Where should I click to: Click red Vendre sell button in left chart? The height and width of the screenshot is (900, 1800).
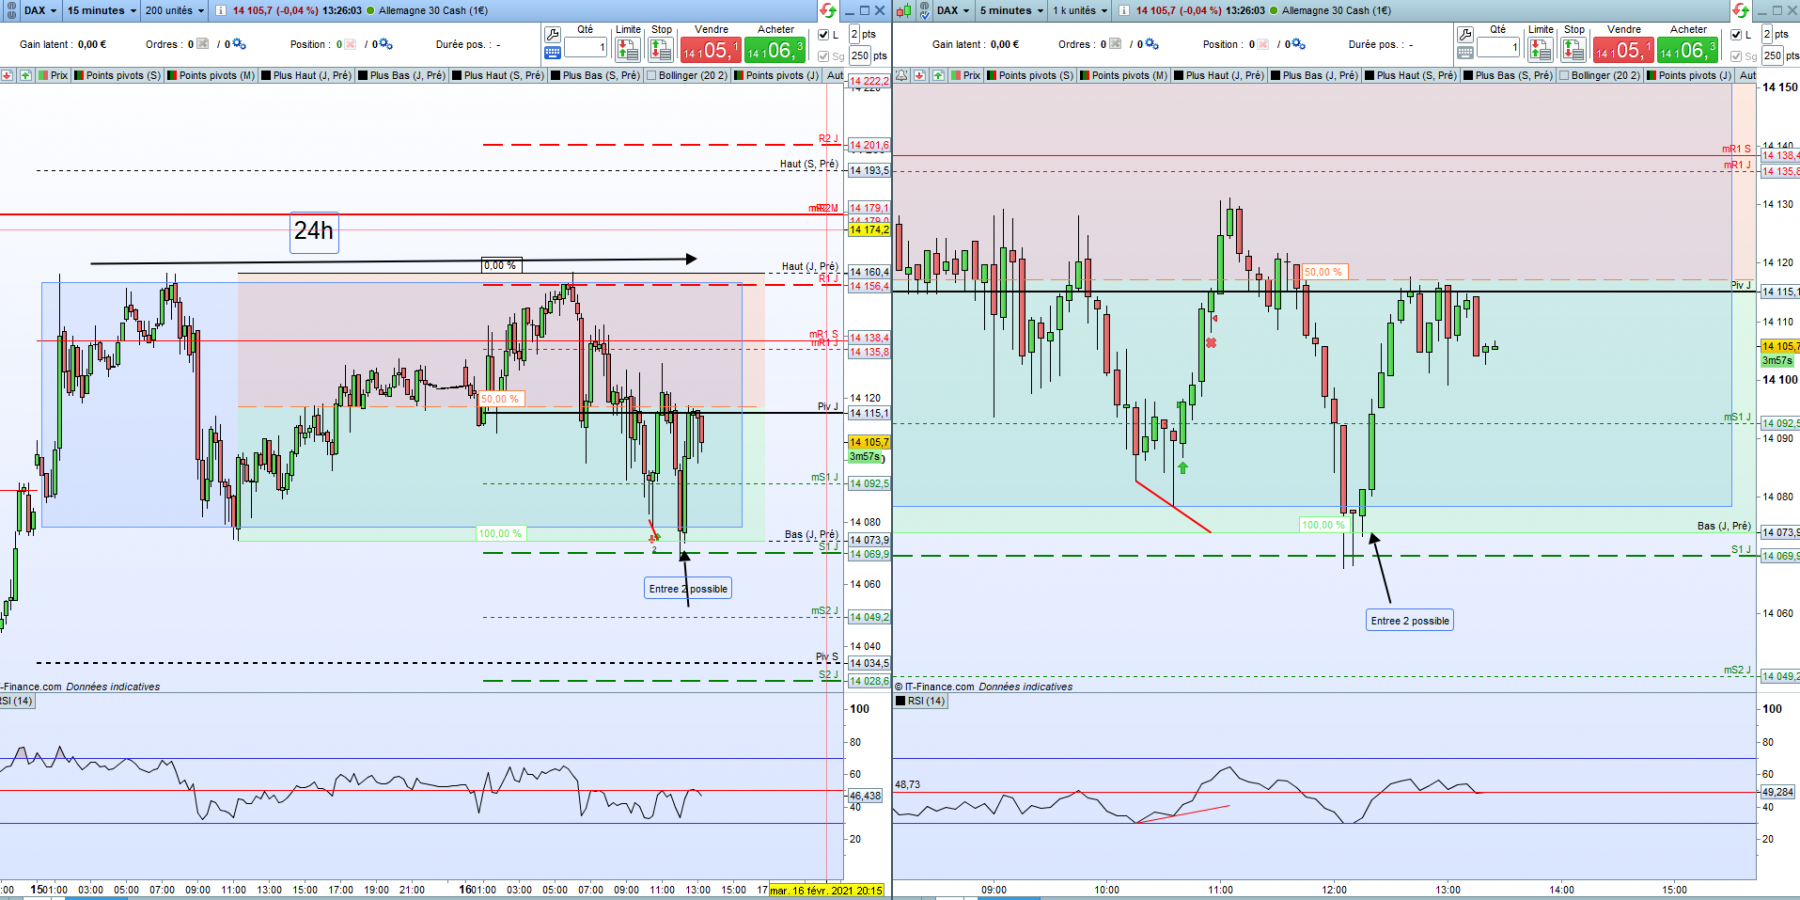click(x=711, y=49)
